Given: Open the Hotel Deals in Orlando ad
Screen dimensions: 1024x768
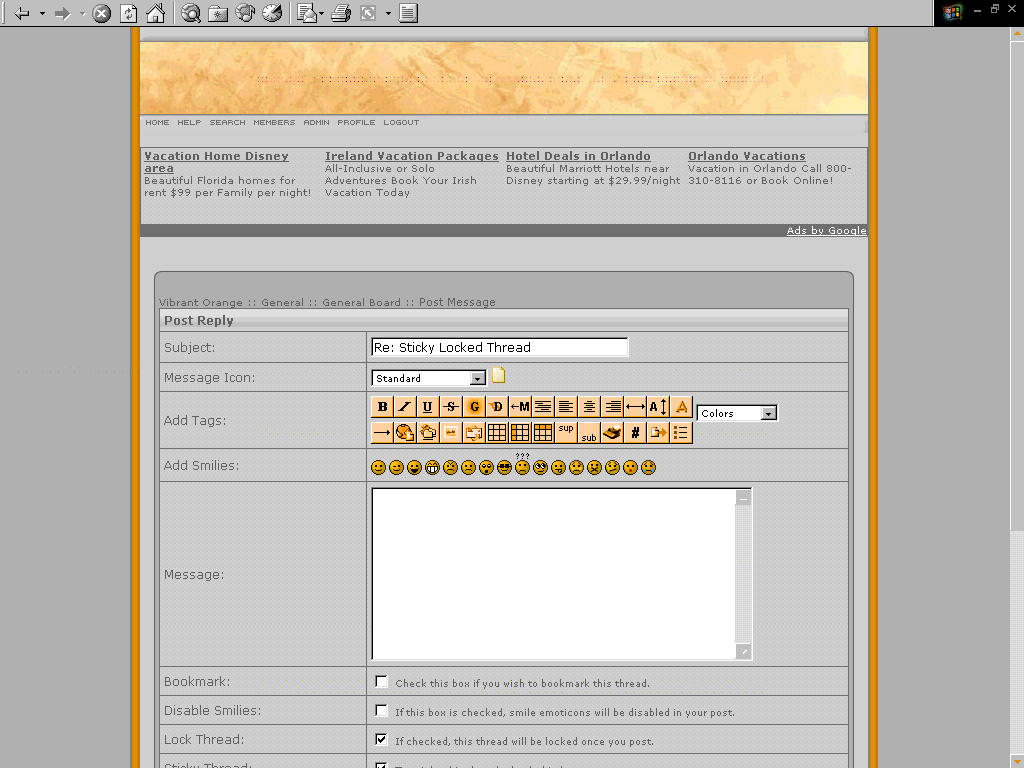Looking at the screenshot, I should coord(578,156).
